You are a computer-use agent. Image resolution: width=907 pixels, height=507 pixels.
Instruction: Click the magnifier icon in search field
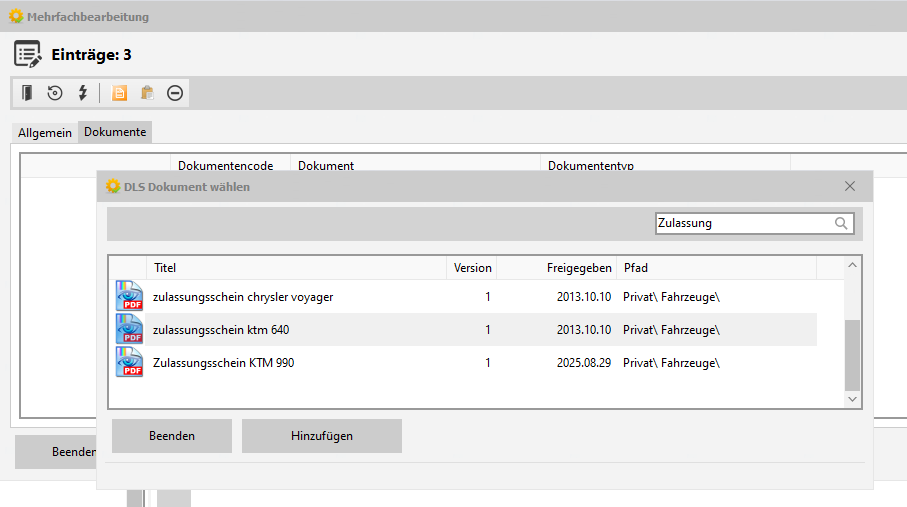click(x=842, y=224)
